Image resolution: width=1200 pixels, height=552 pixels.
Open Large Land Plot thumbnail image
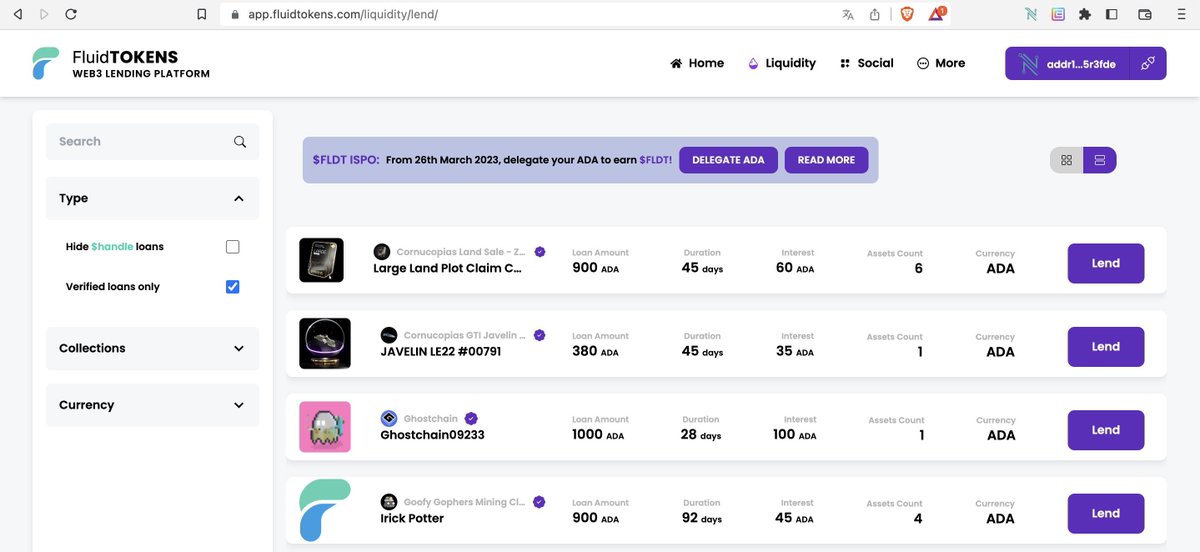[321, 260]
